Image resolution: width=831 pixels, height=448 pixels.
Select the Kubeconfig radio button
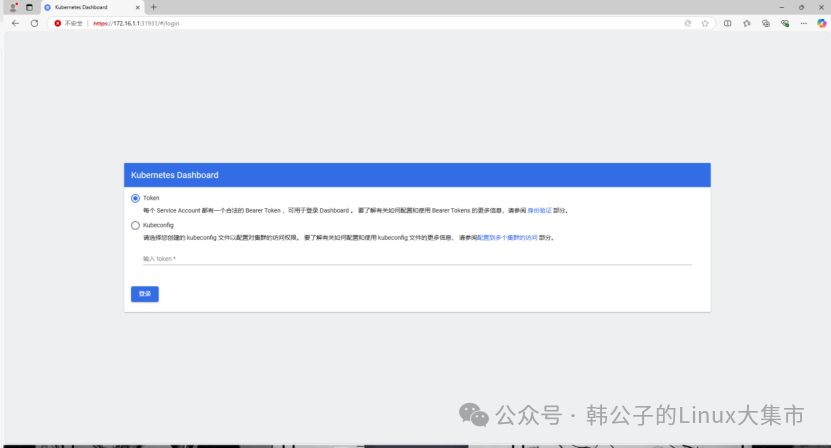click(x=135, y=225)
